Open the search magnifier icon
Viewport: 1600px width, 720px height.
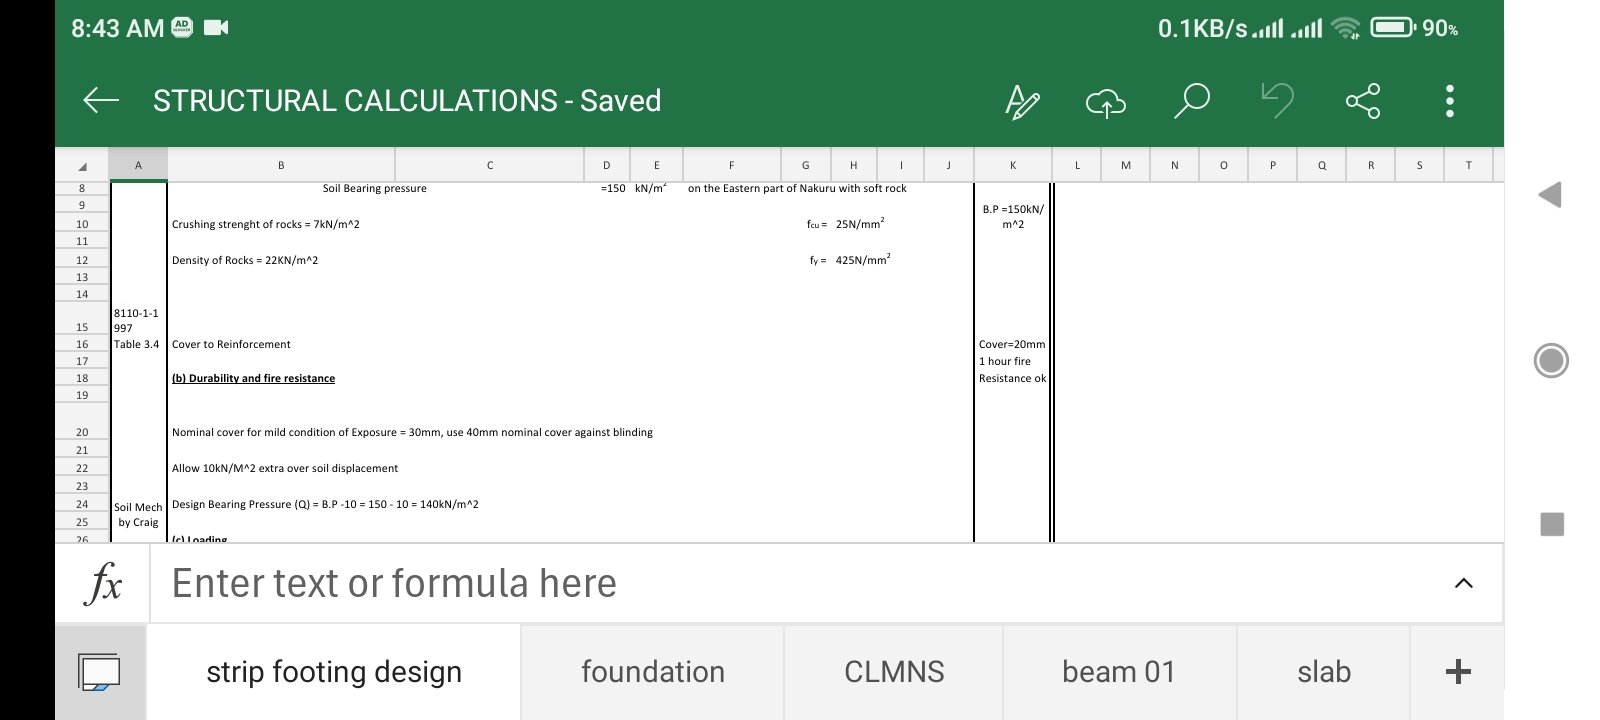[1191, 101]
